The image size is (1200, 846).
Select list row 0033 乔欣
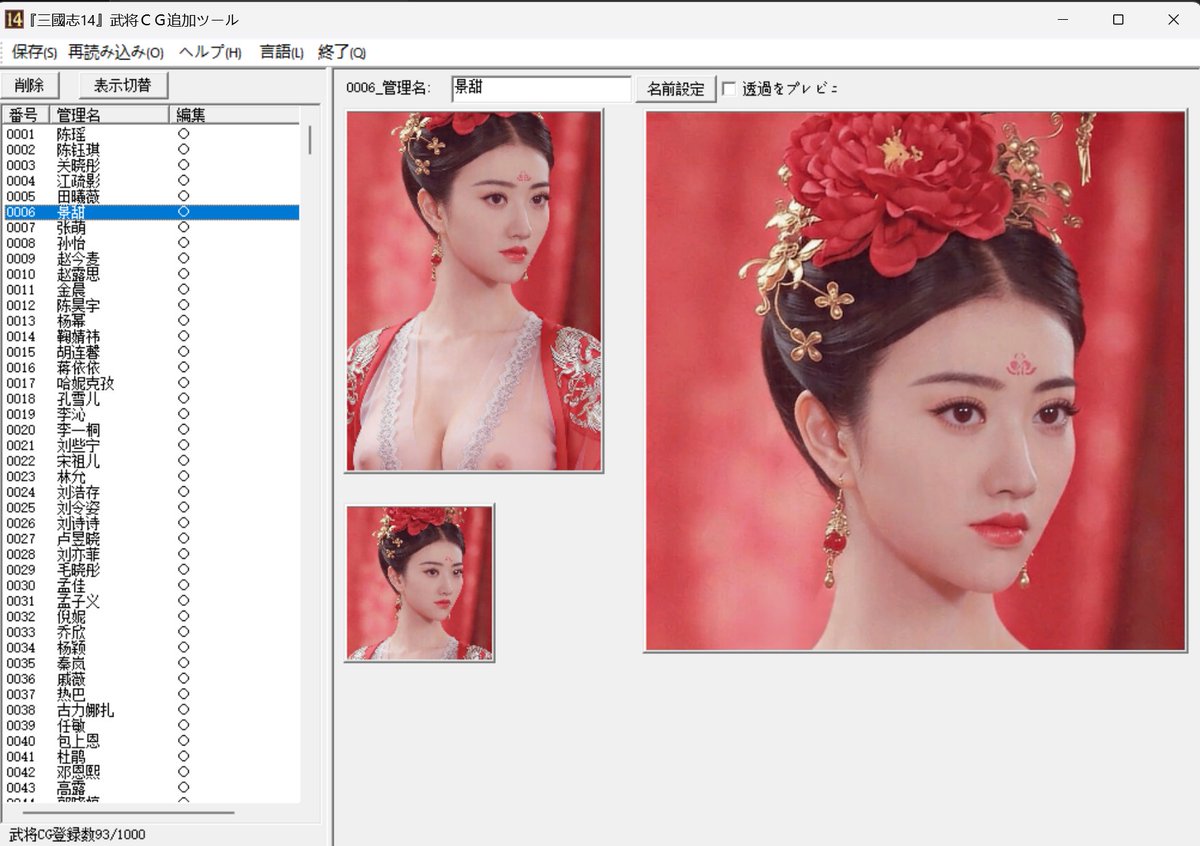coord(151,633)
